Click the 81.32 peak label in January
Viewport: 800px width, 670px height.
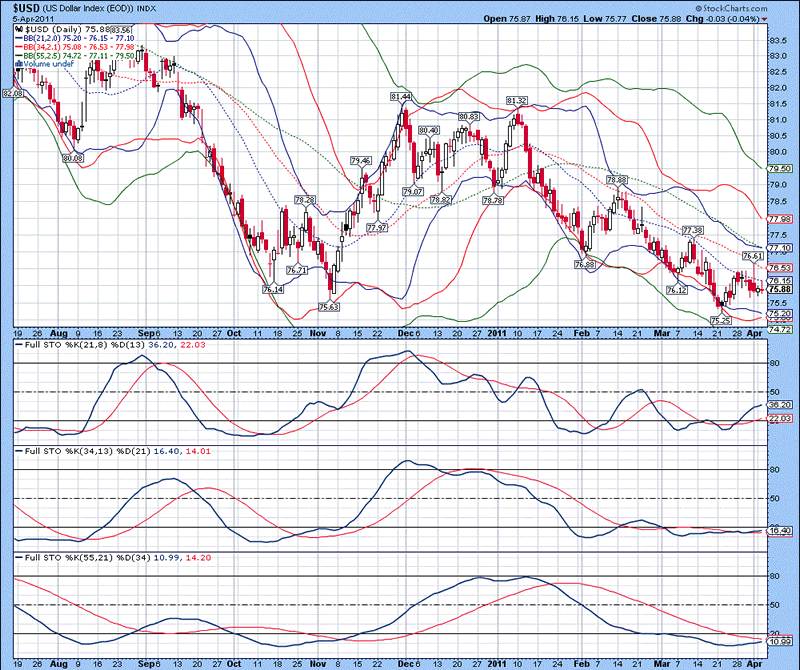pyautogui.click(x=516, y=101)
